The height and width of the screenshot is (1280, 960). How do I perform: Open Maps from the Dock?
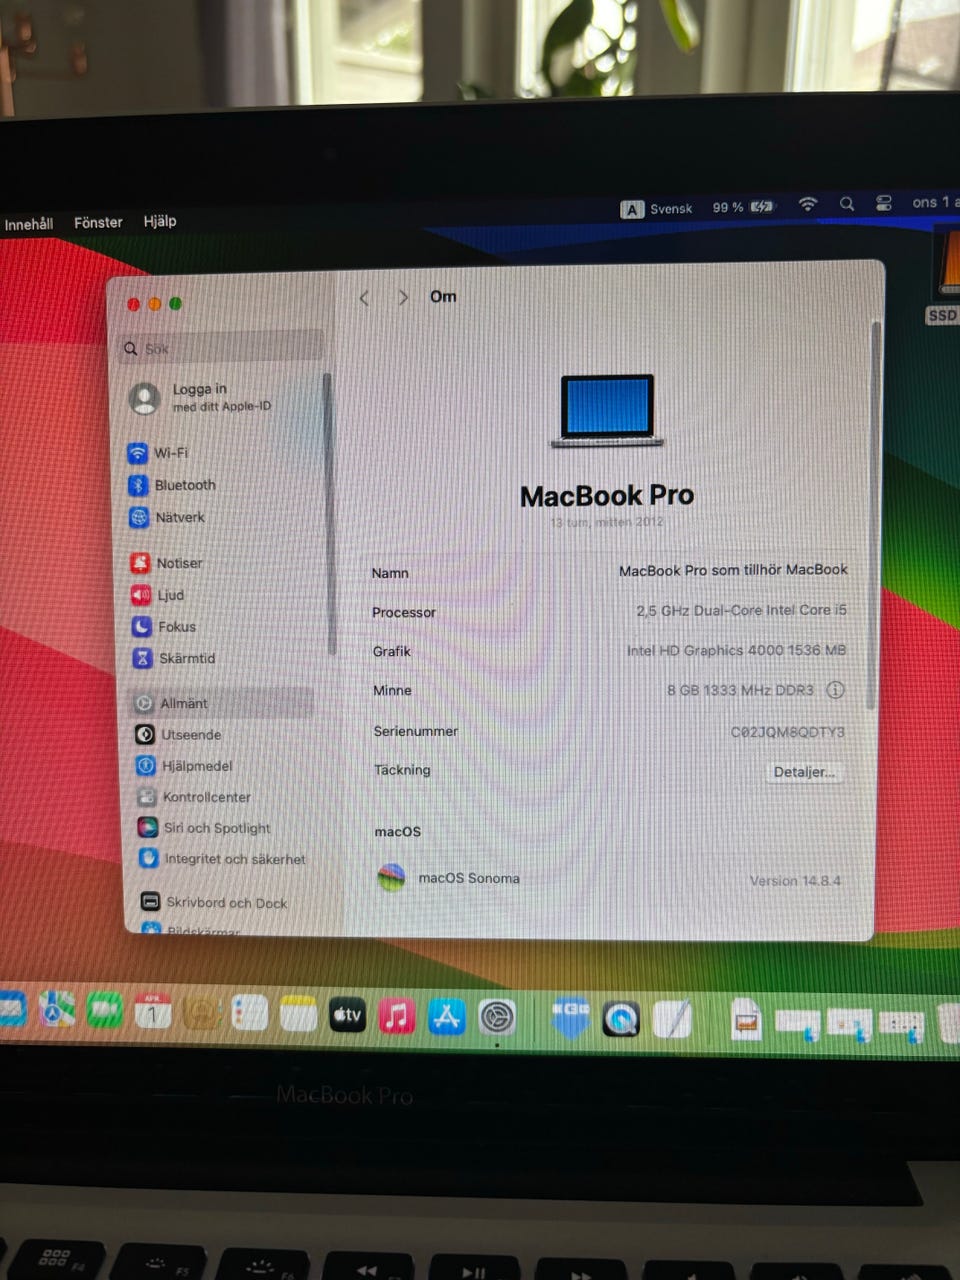57,1011
